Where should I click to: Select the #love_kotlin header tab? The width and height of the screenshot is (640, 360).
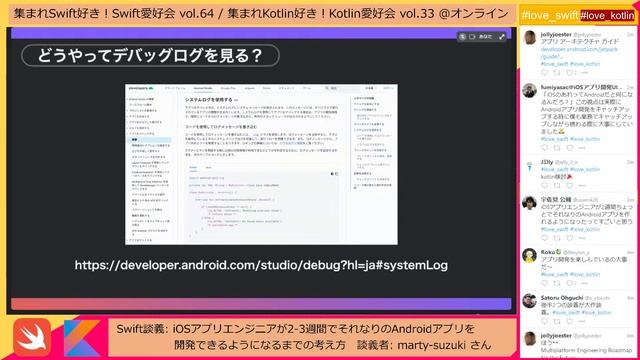(607, 16)
